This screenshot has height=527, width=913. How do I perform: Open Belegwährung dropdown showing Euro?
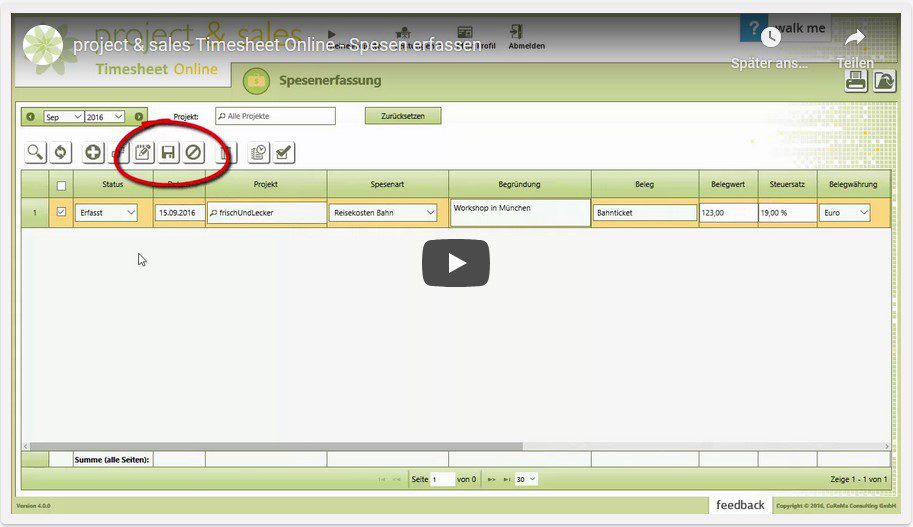845,213
